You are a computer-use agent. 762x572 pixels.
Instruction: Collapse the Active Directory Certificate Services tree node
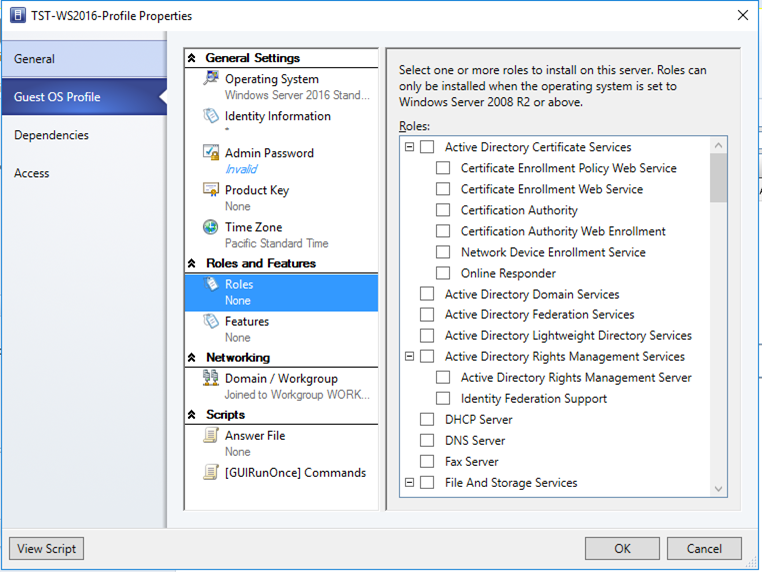pyautogui.click(x=410, y=147)
